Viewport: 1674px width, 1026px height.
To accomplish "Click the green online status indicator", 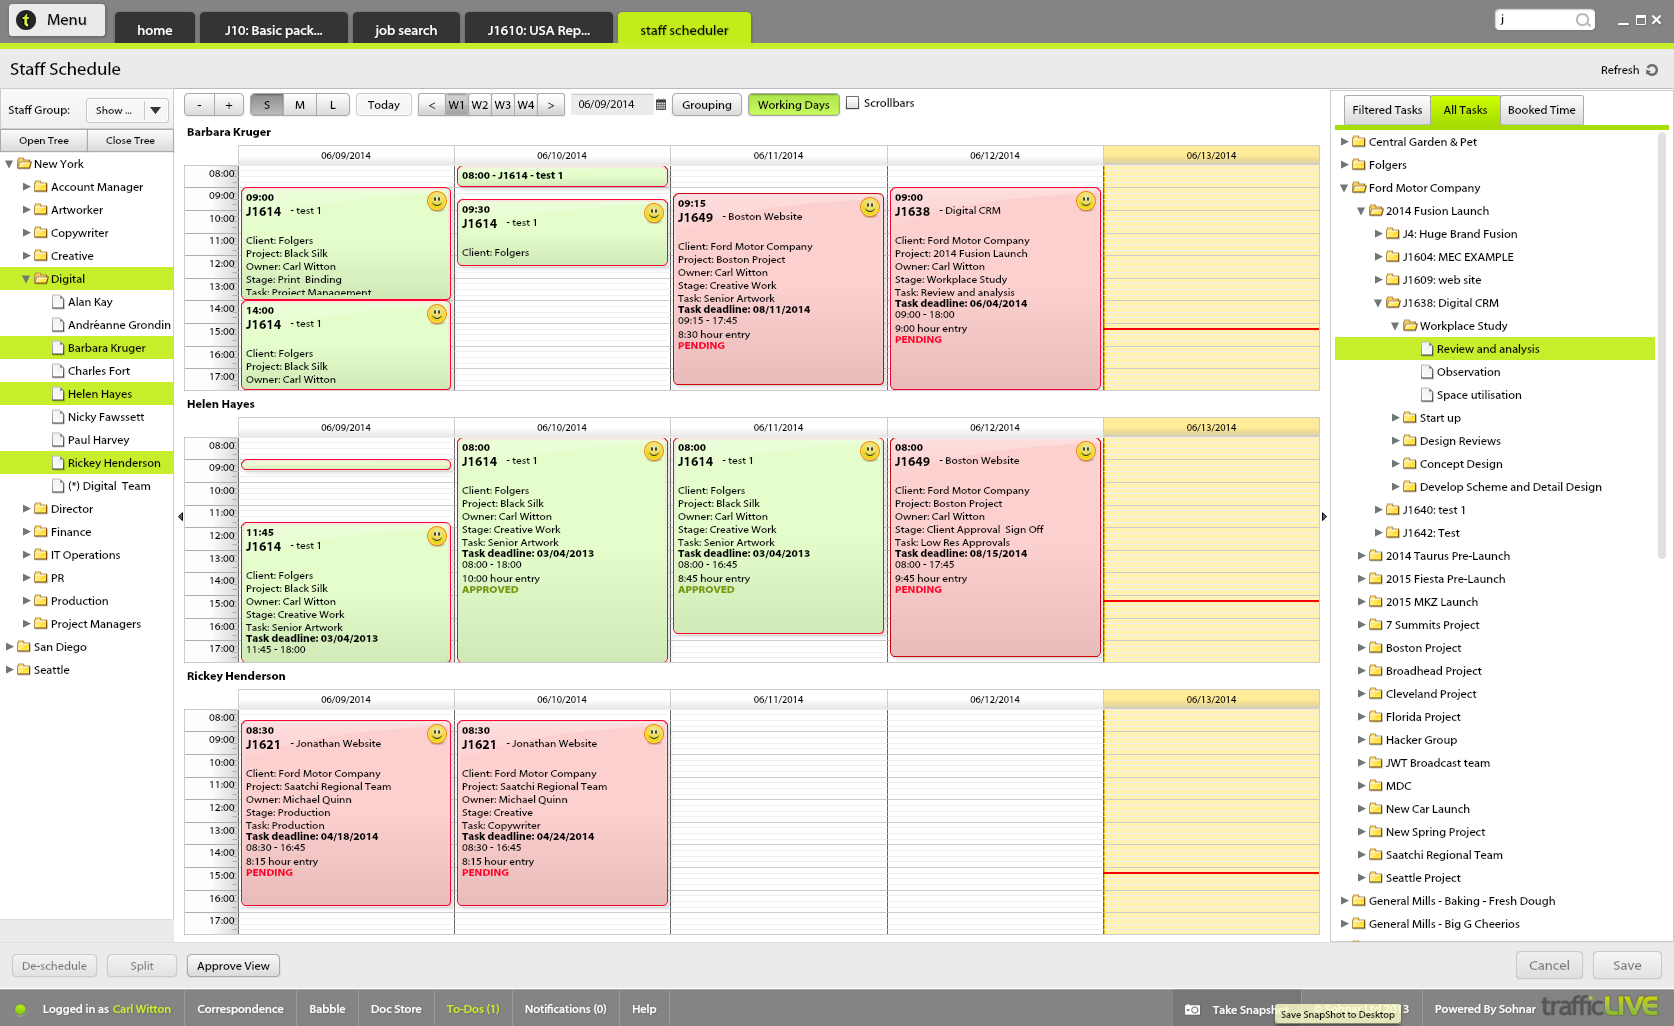I will tap(21, 1010).
